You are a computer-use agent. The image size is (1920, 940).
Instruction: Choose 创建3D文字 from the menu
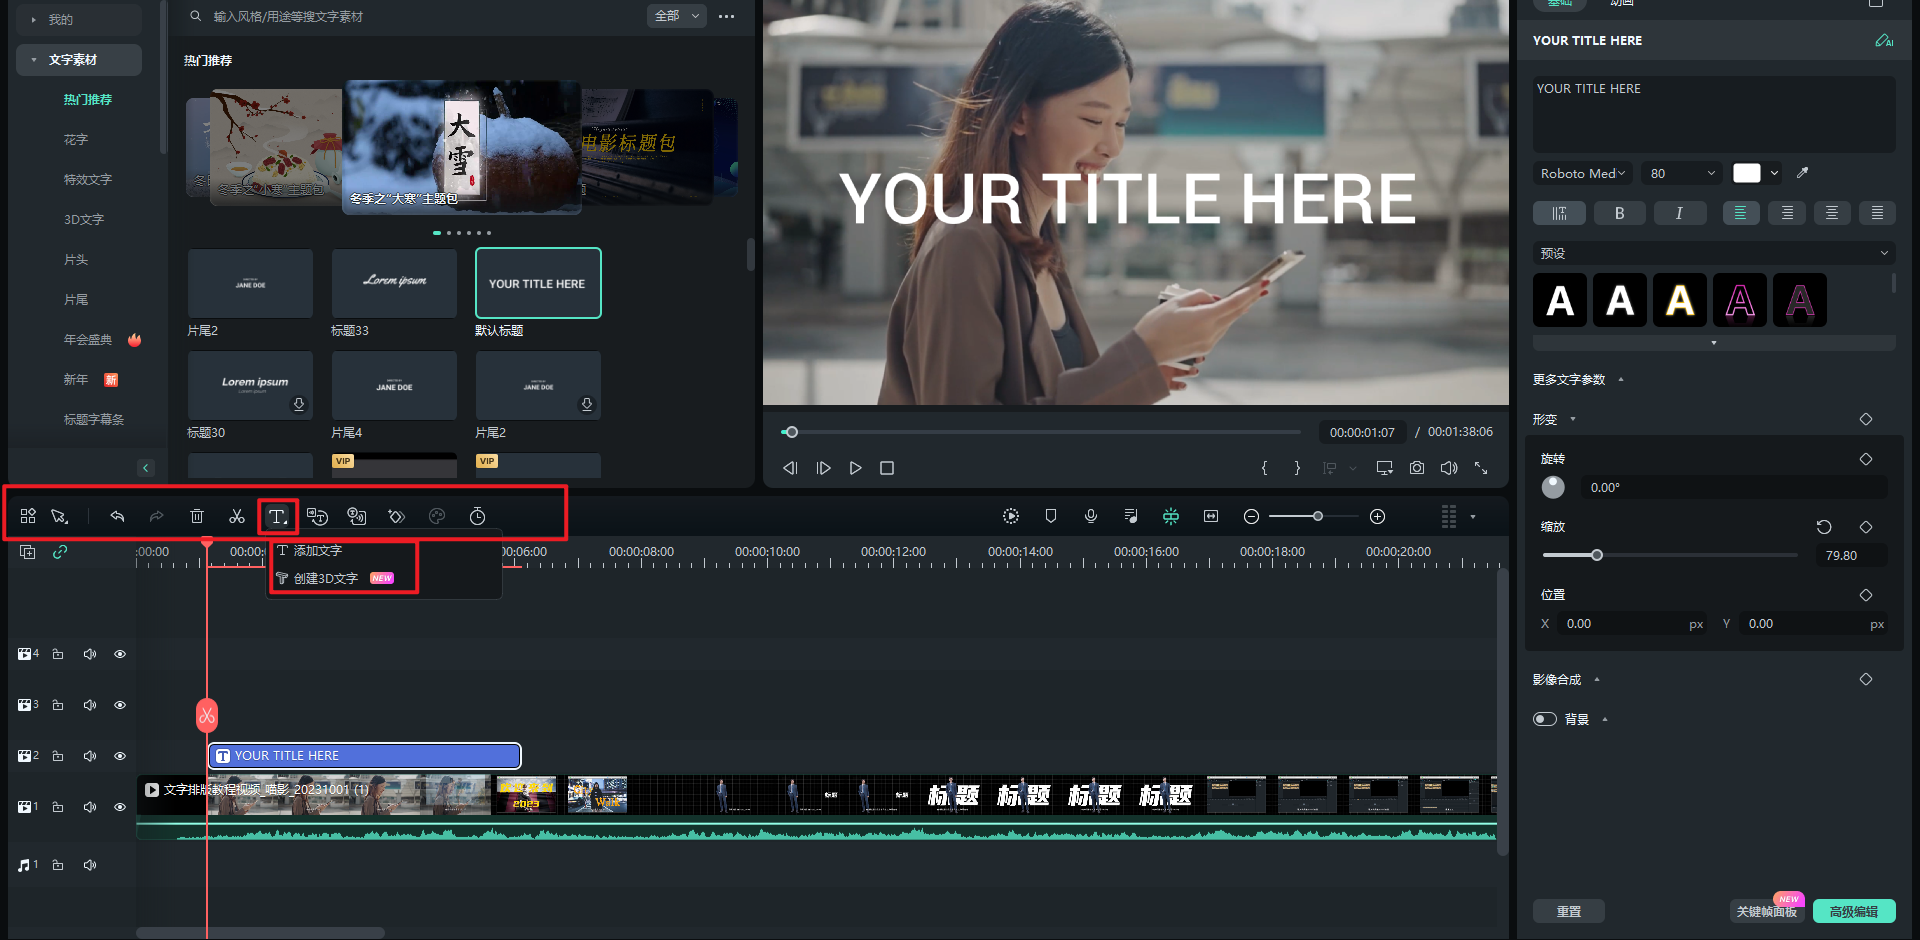click(x=326, y=579)
